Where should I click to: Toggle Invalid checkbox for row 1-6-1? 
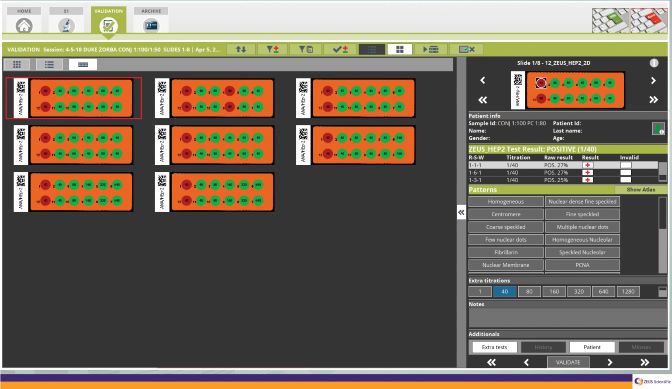626,173
